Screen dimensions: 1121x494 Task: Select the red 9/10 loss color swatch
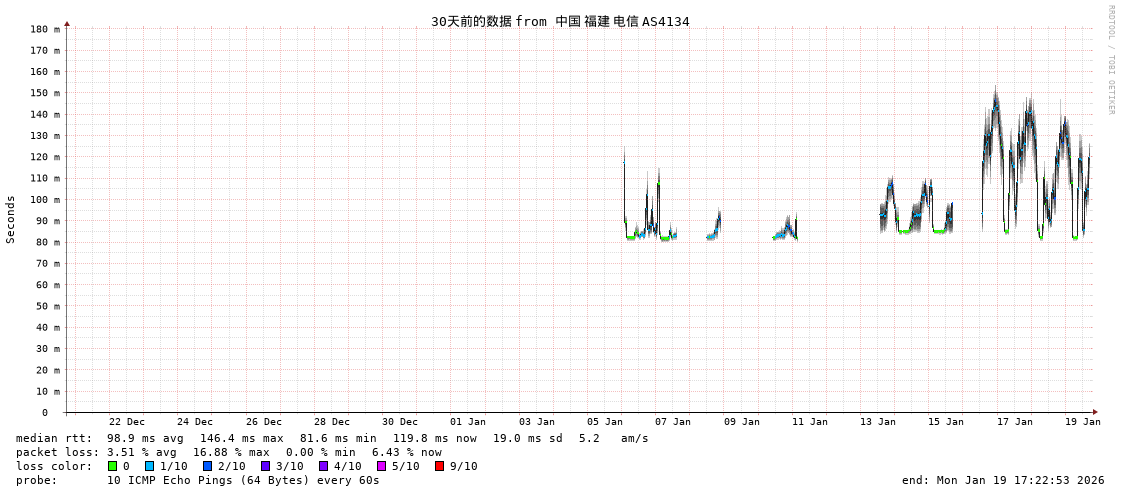439,466
